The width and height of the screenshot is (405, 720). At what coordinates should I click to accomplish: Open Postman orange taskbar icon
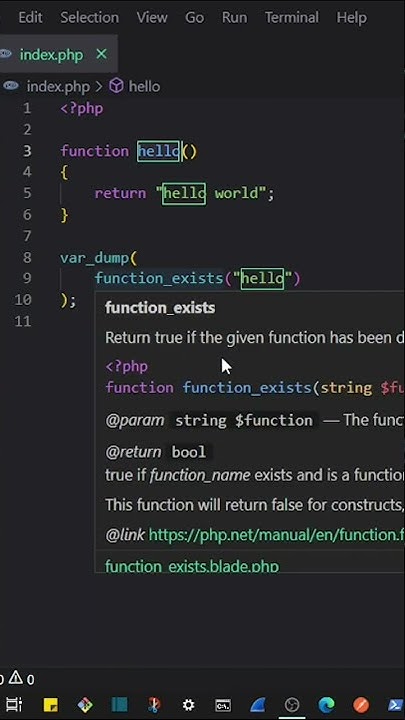click(361, 704)
